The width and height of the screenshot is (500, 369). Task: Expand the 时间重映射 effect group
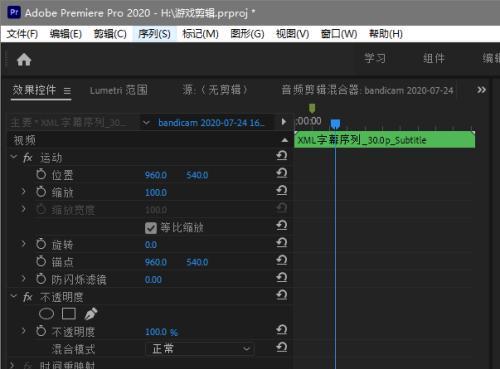(13, 365)
